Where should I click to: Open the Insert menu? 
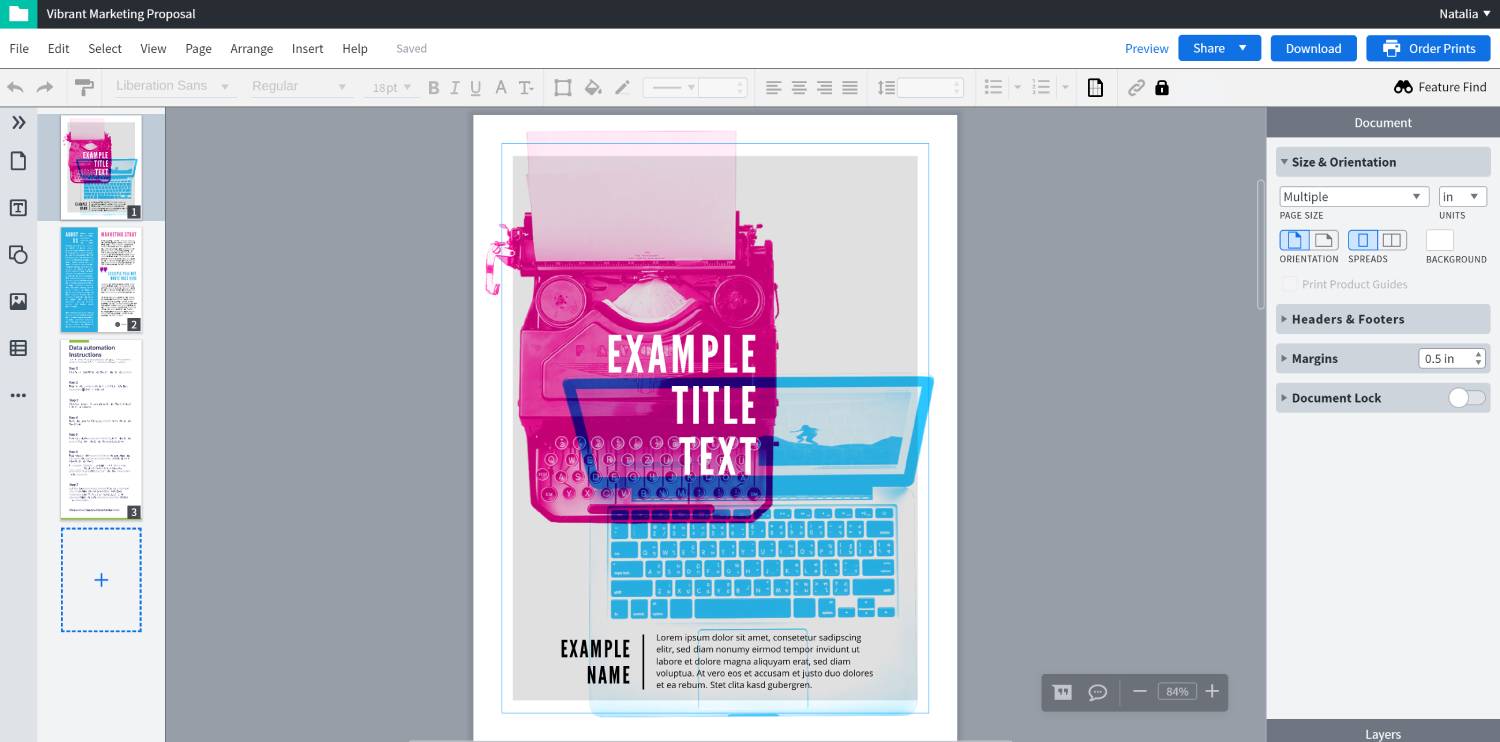point(307,48)
